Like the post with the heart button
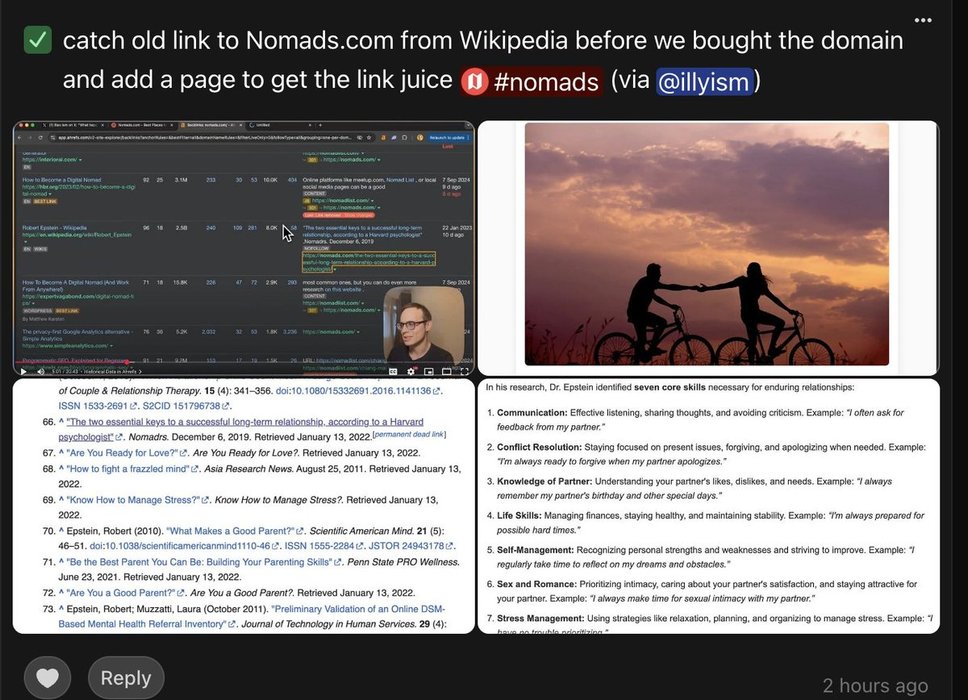The width and height of the screenshot is (968, 700). click(48, 678)
